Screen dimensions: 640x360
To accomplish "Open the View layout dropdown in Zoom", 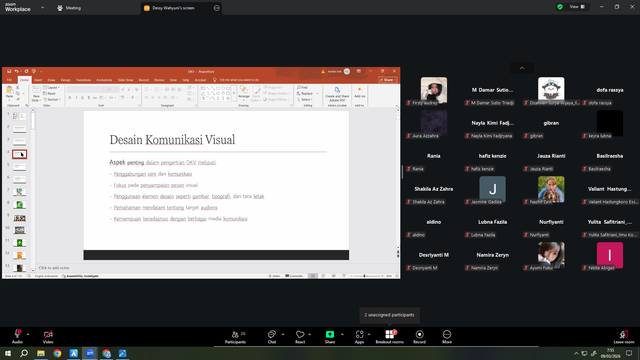I will [577, 7].
